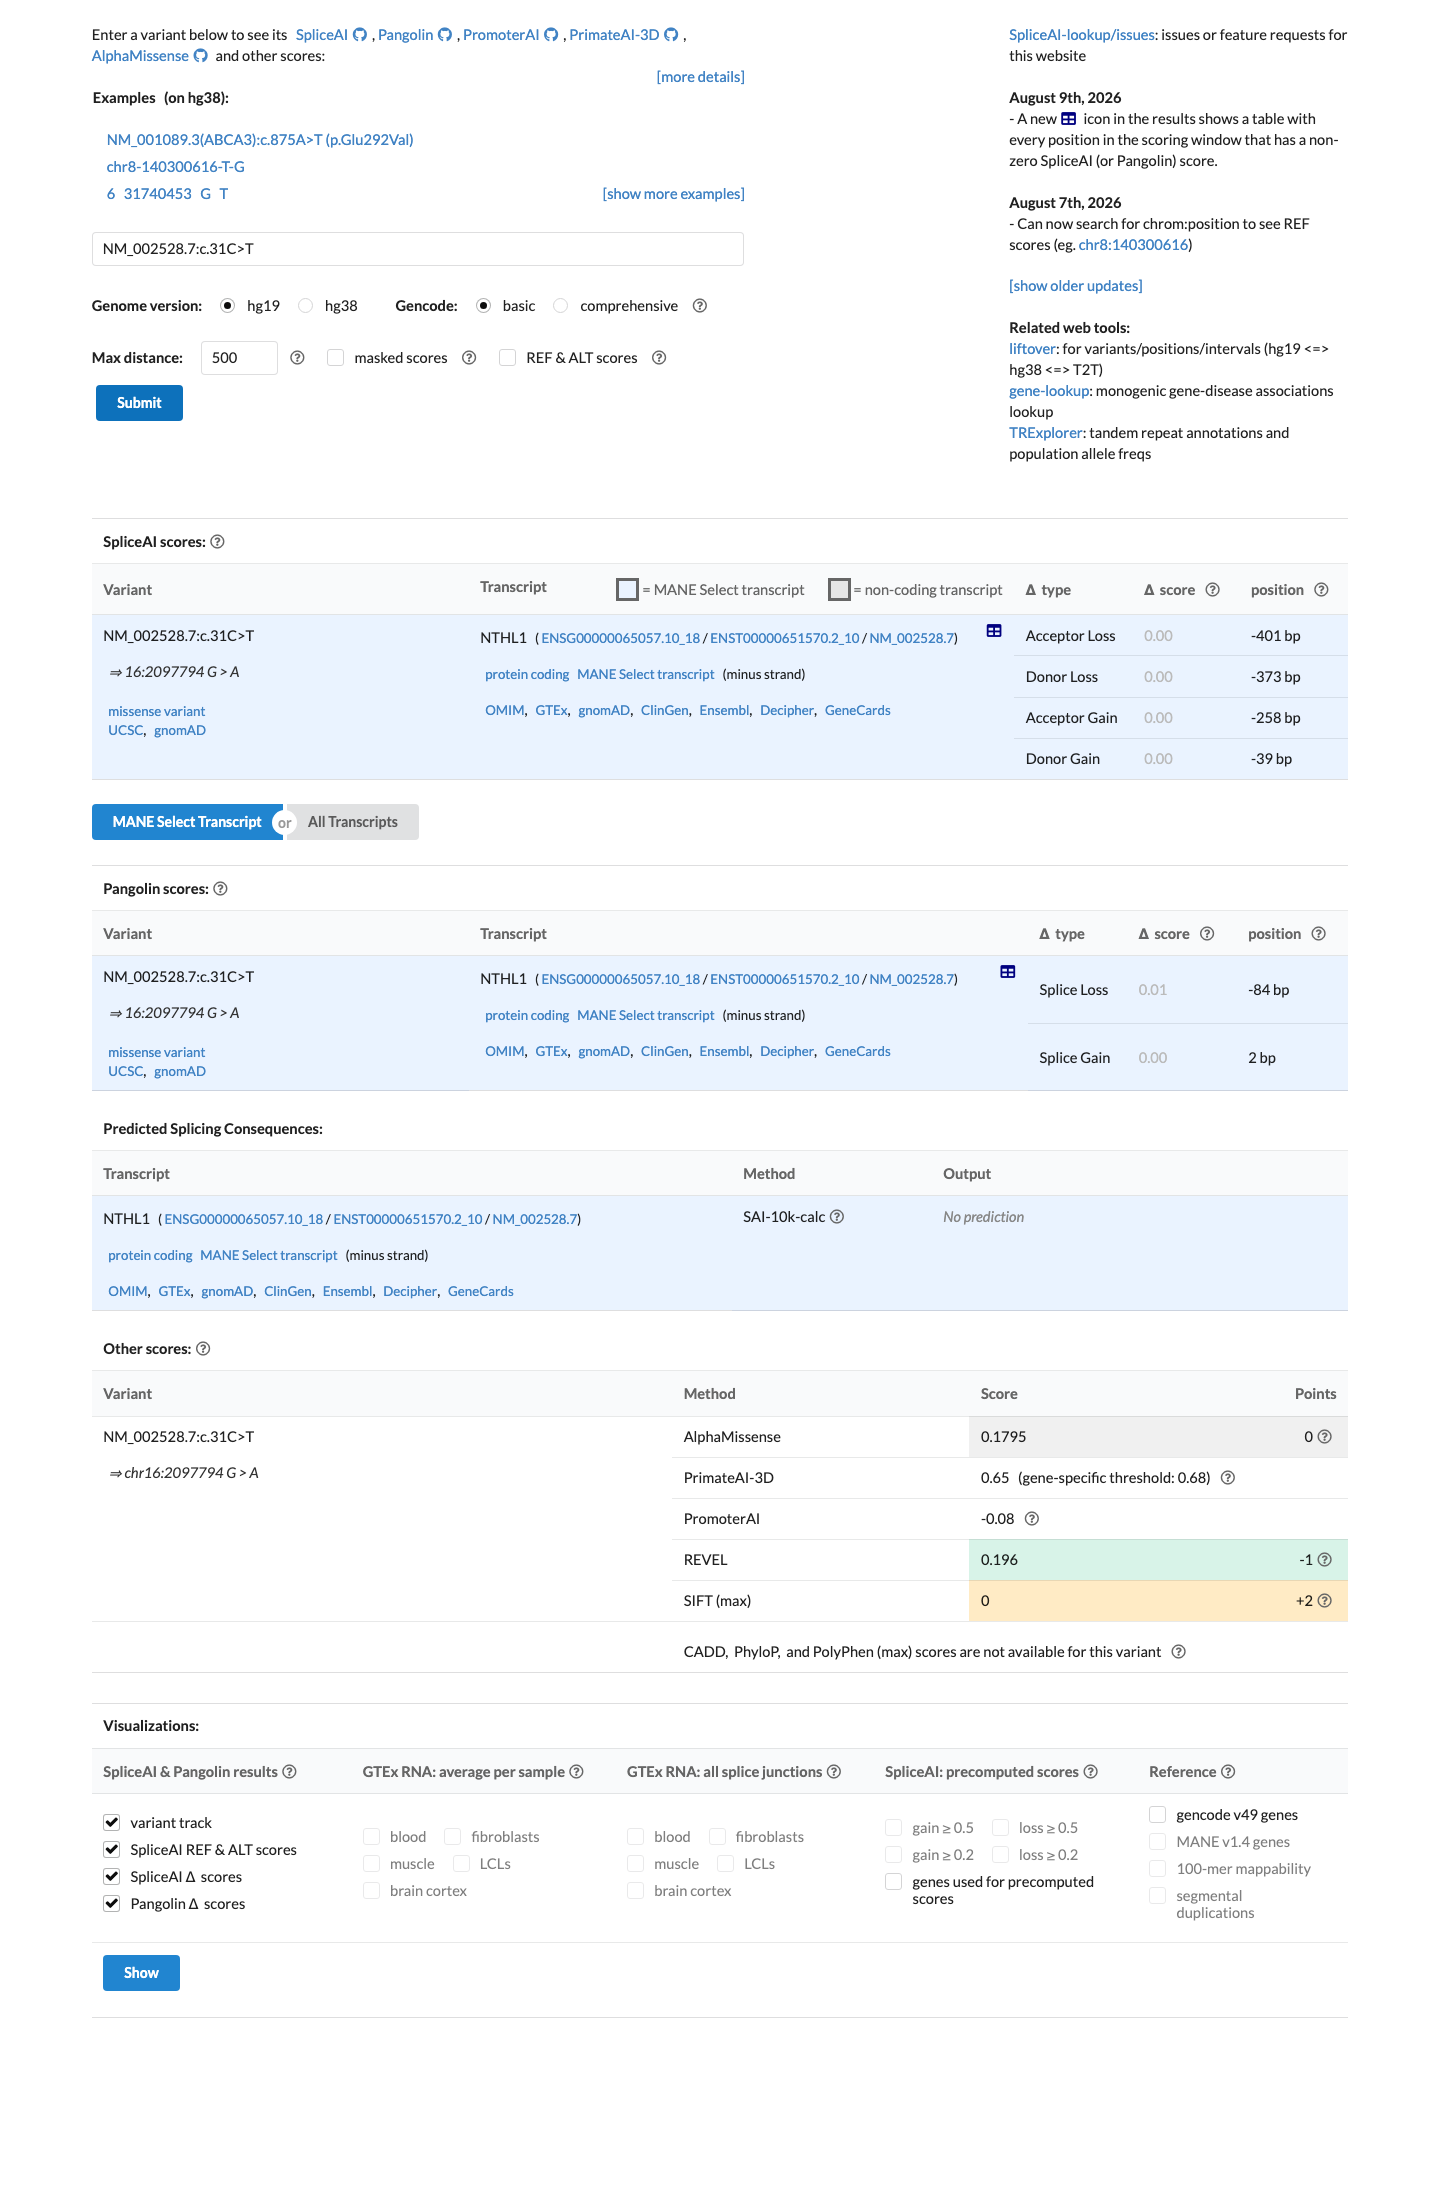Viewport: 1454px width, 2200px height.
Task: Open the liftover web tool link
Action: pyautogui.click(x=1032, y=349)
